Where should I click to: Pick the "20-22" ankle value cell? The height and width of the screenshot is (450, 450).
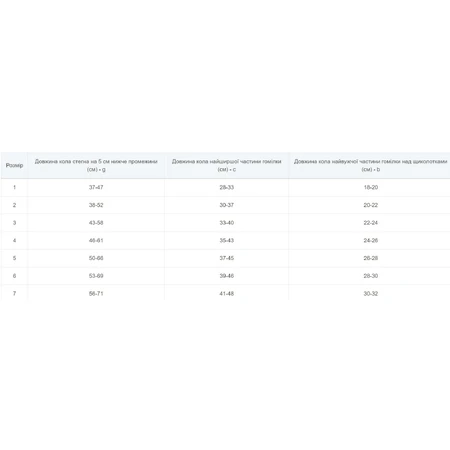370,205
